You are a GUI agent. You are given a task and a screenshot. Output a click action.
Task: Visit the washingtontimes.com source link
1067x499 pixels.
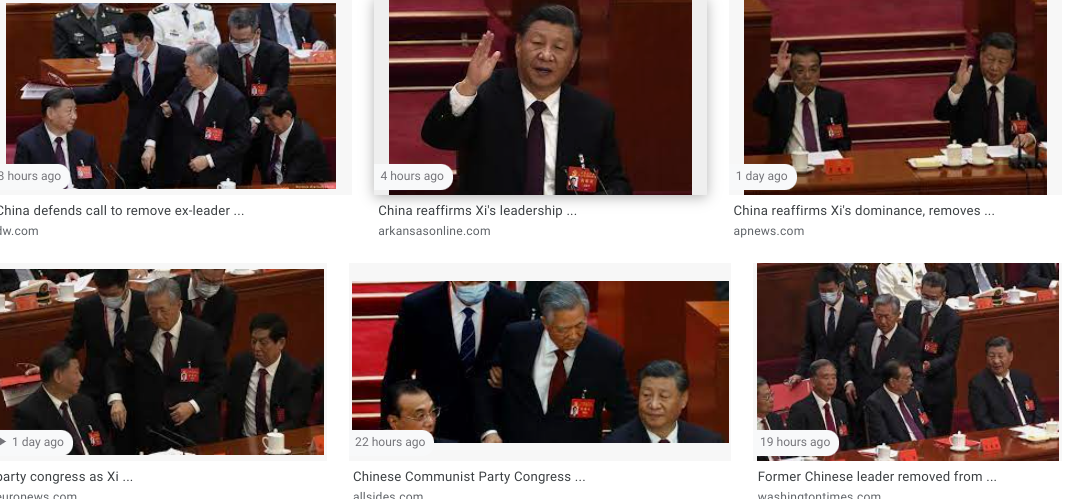tap(819, 495)
